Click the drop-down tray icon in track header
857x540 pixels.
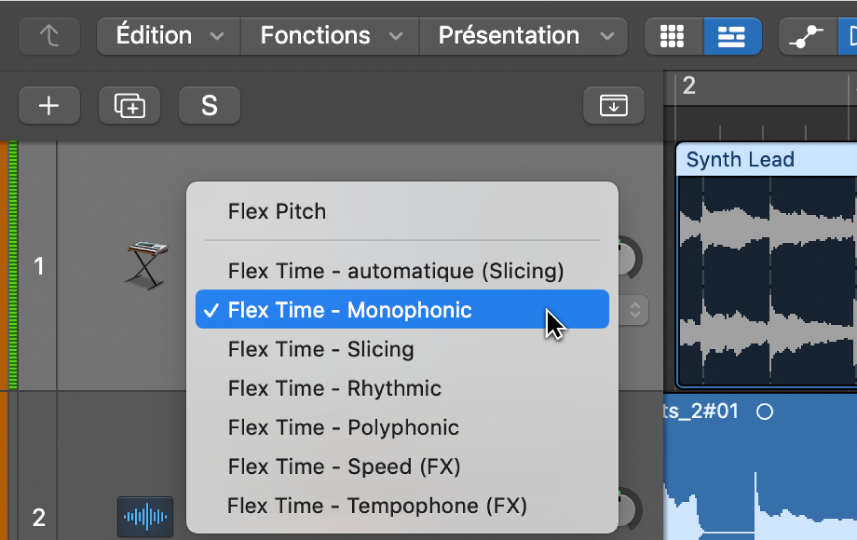click(x=612, y=105)
